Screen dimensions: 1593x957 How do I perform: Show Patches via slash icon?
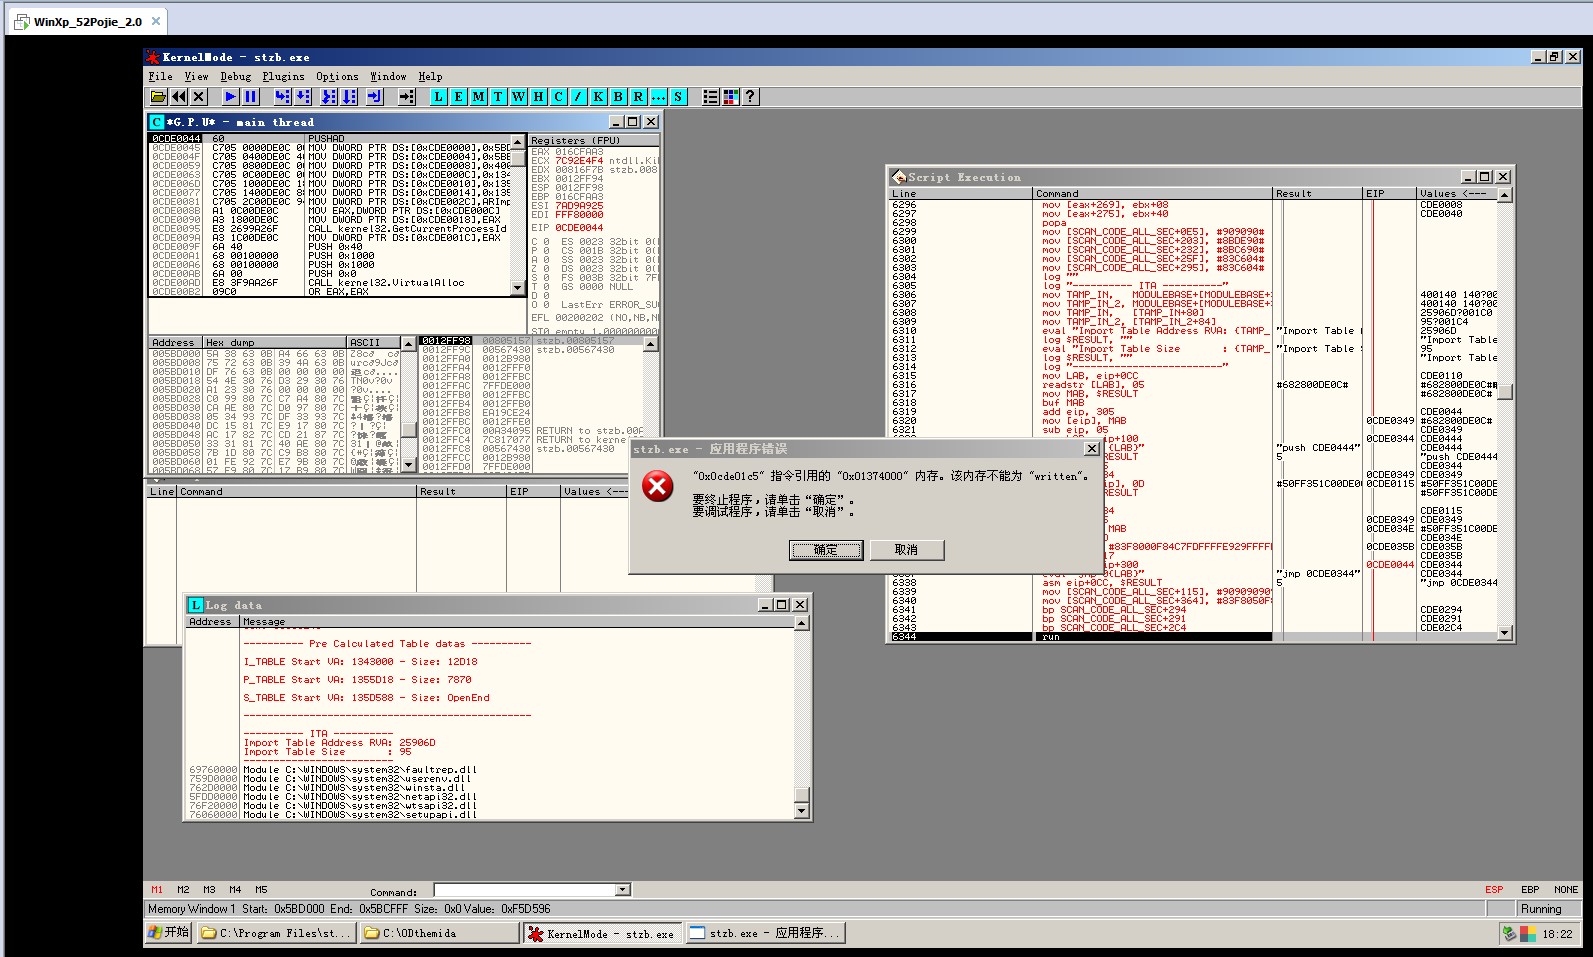coord(579,96)
